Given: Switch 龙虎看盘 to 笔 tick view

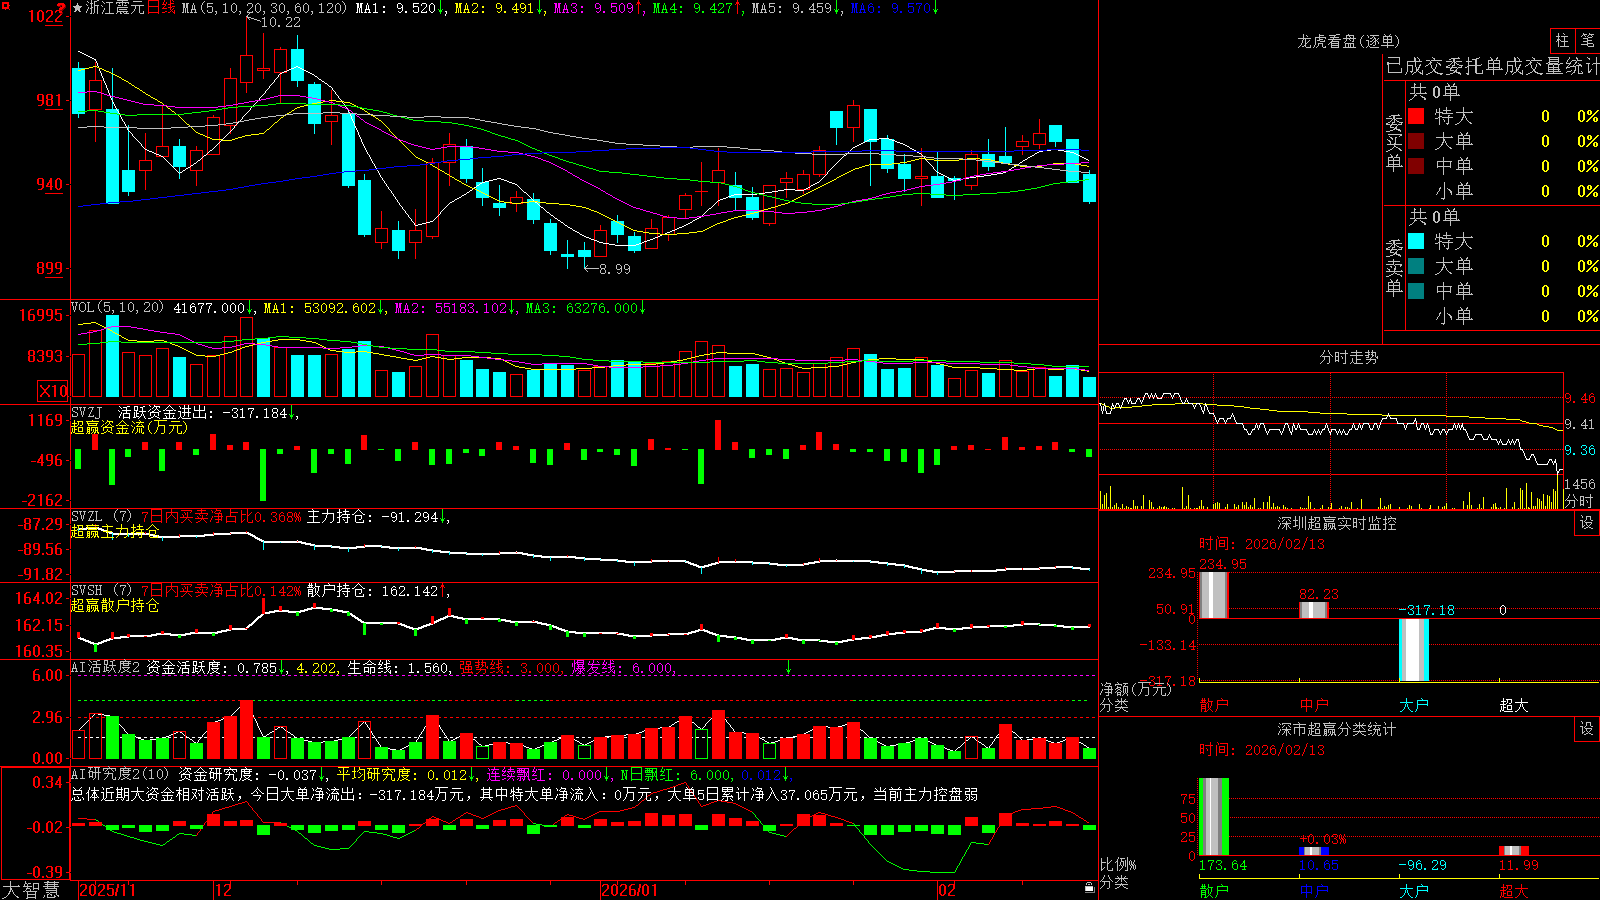Looking at the screenshot, I should click(x=1588, y=40).
